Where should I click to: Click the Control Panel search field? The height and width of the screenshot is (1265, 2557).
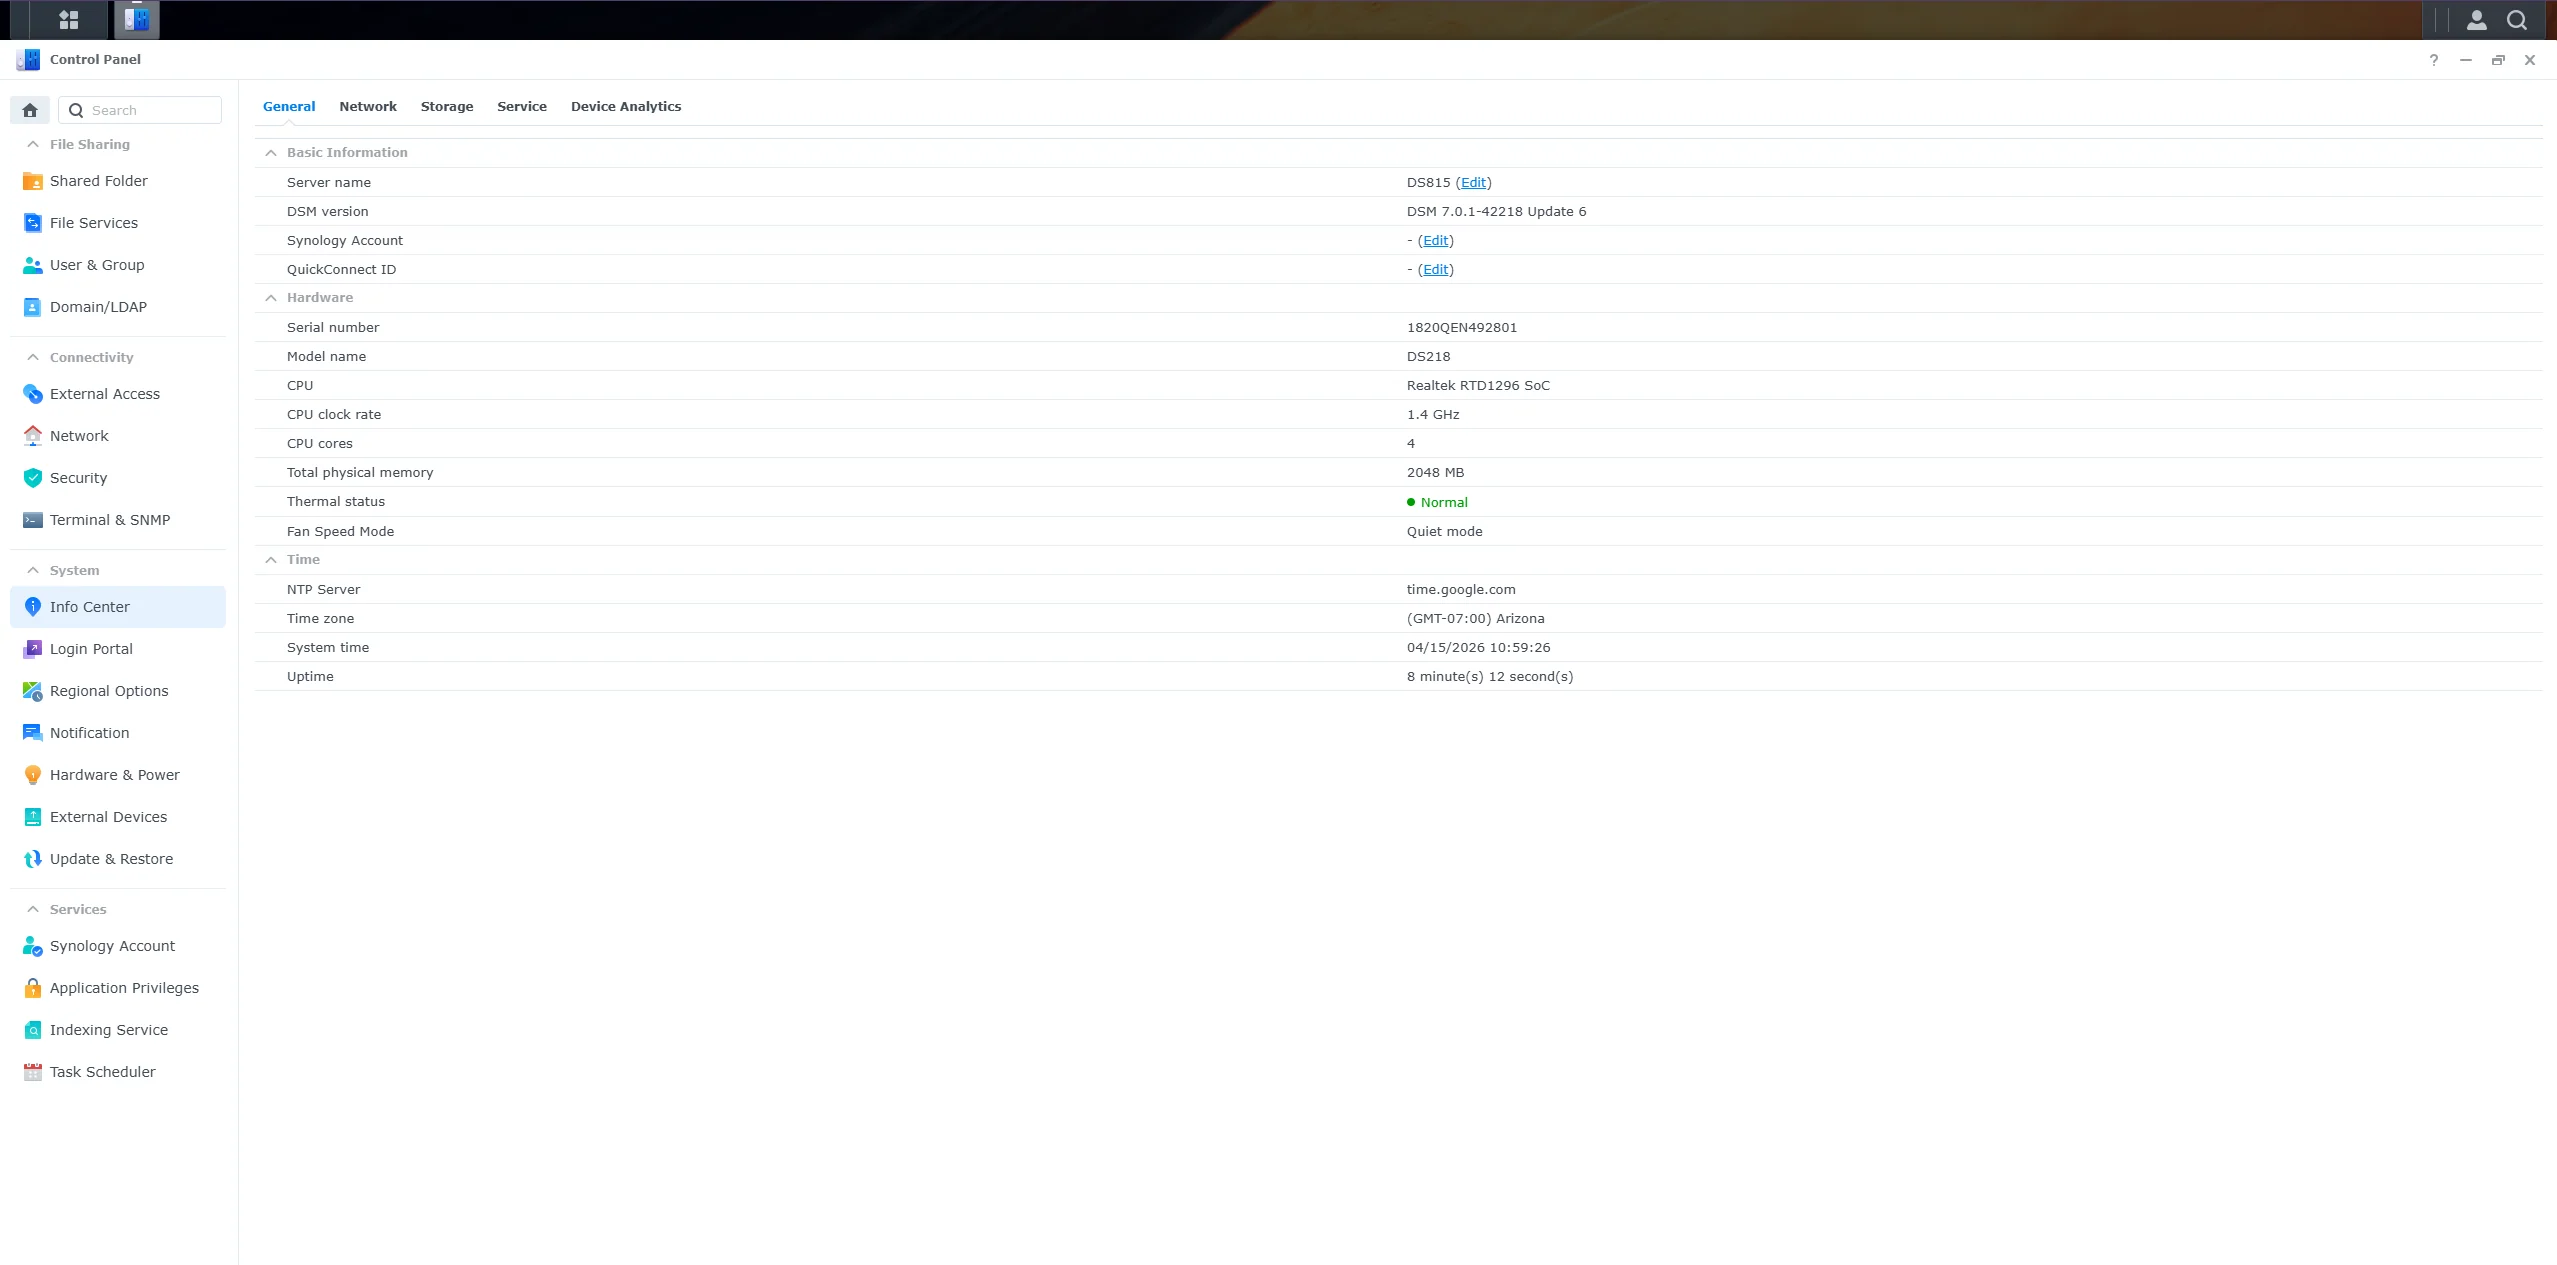pyautogui.click(x=140, y=110)
